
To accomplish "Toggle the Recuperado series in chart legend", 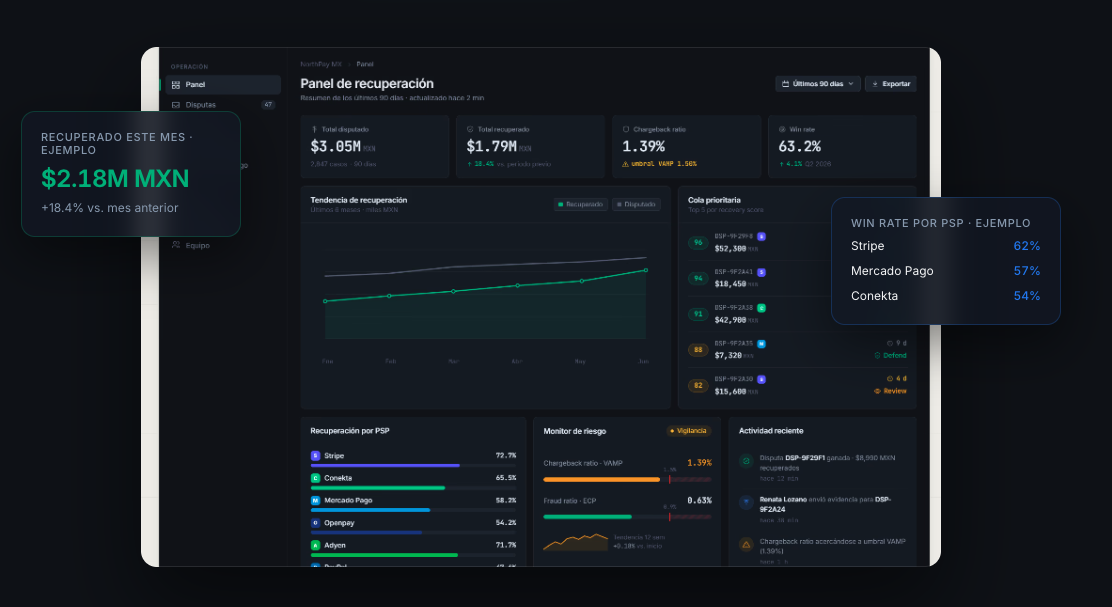I will pos(580,204).
